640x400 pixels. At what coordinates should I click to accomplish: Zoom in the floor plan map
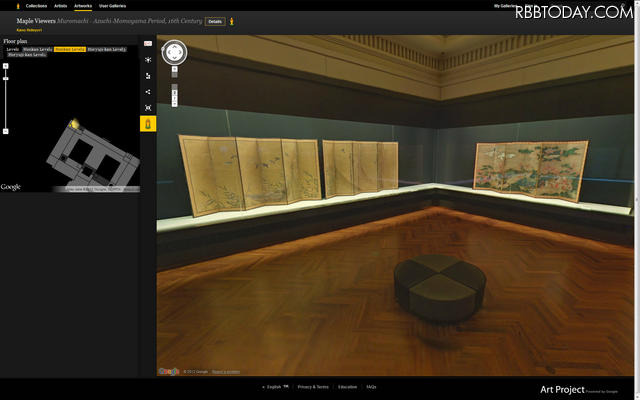[5, 66]
